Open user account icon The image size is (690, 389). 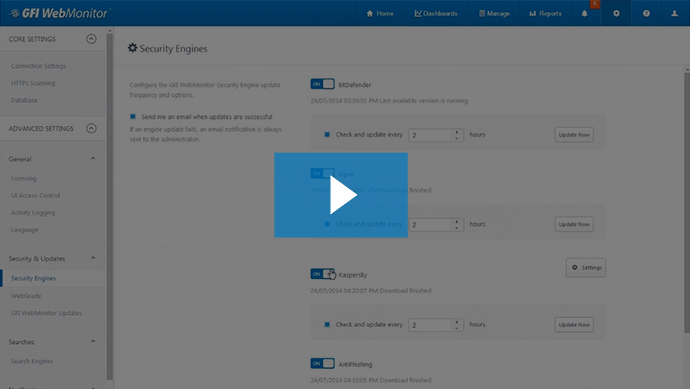click(674, 14)
